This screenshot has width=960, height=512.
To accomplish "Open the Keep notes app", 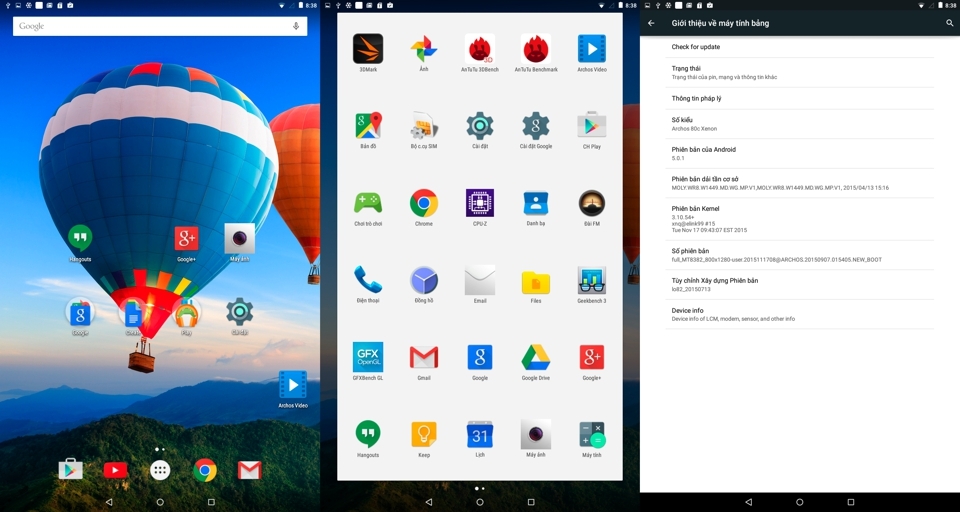I will (x=424, y=434).
